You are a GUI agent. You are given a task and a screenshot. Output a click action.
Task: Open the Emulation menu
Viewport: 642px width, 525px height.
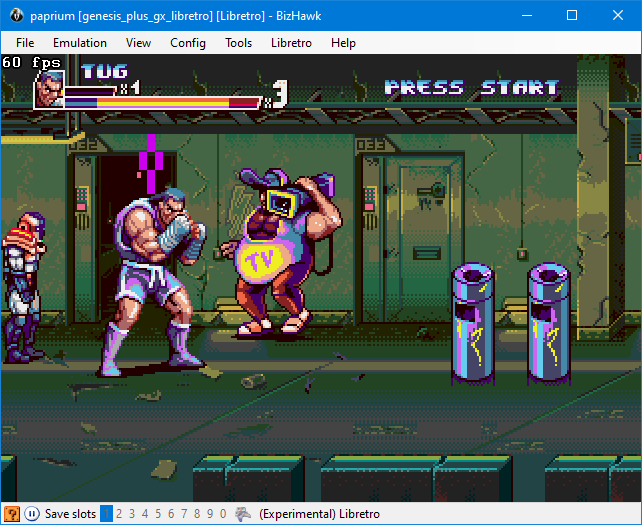[x=80, y=43]
